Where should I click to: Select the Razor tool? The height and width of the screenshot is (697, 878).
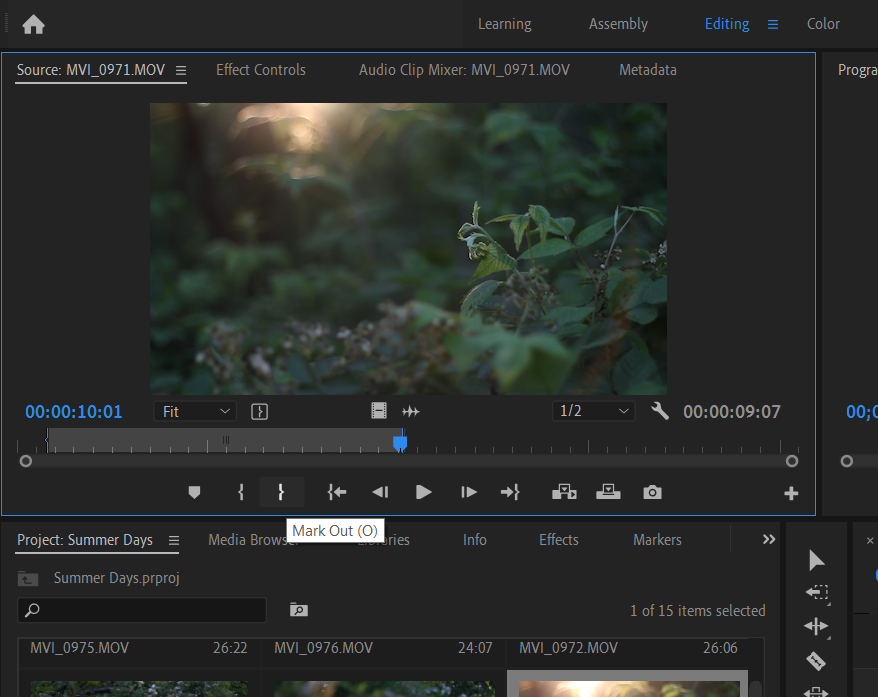click(x=816, y=660)
